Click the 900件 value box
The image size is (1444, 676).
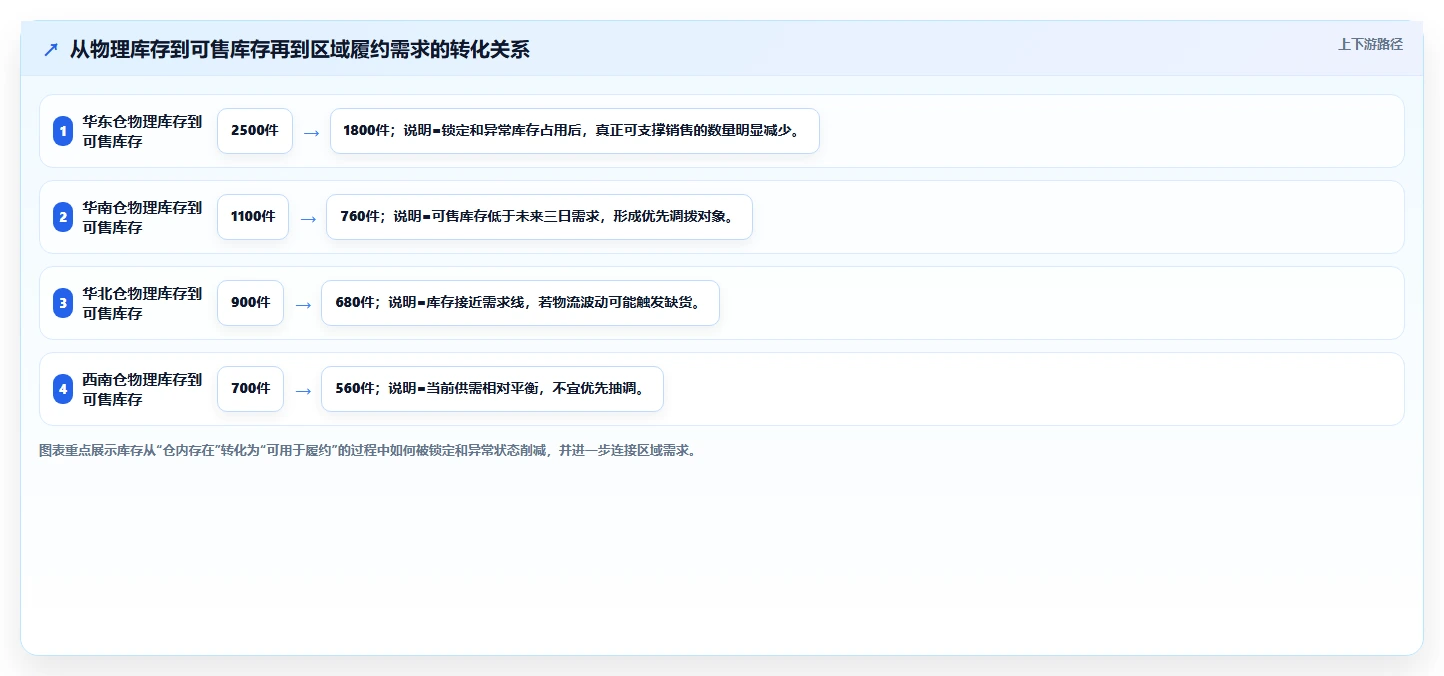pyautogui.click(x=250, y=303)
